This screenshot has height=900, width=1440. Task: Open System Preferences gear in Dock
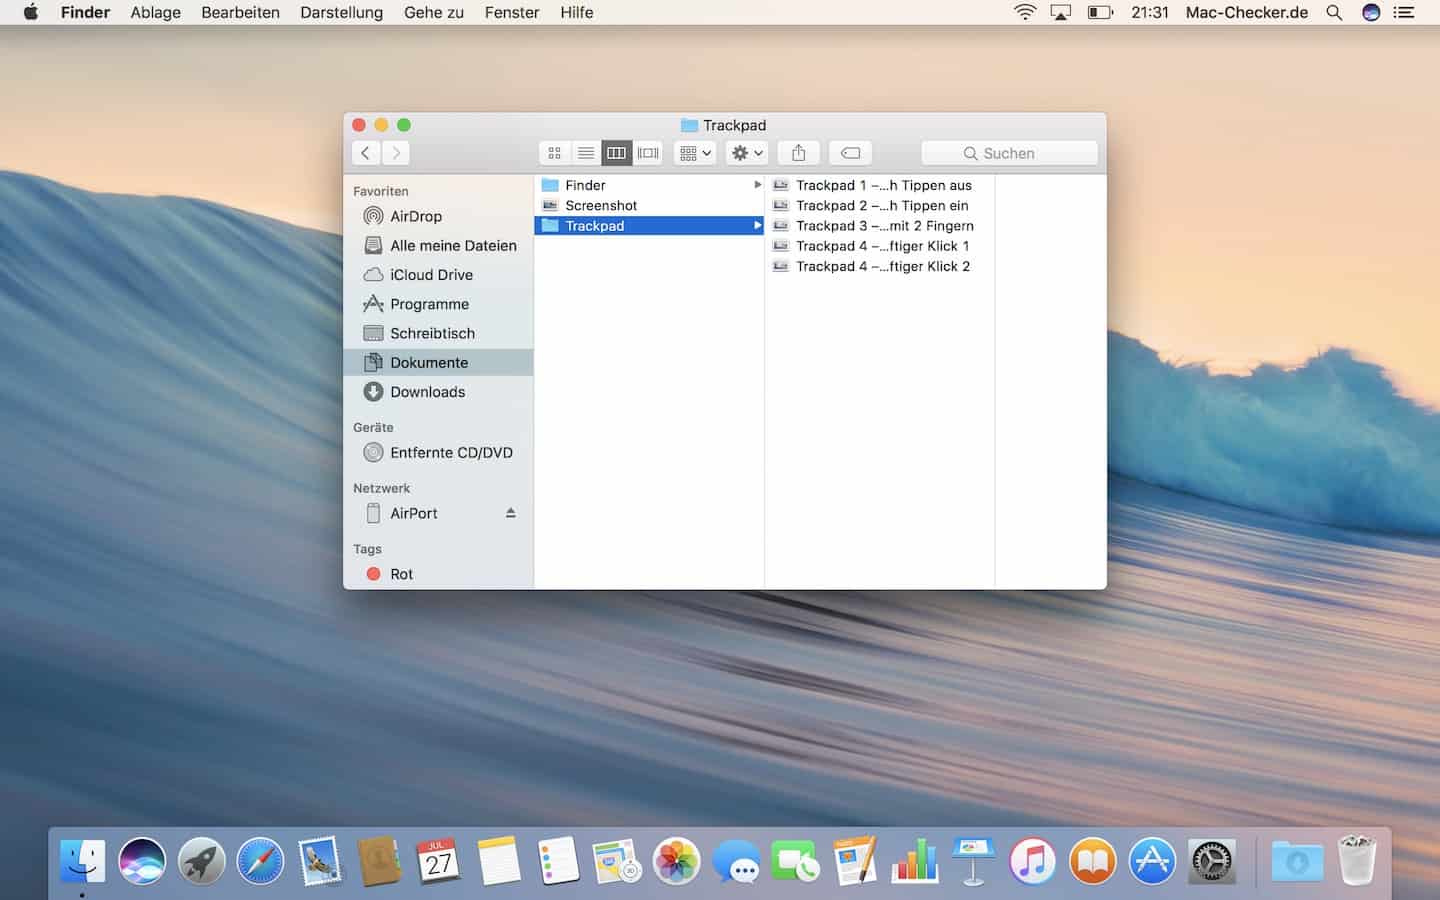click(x=1212, y=860)
